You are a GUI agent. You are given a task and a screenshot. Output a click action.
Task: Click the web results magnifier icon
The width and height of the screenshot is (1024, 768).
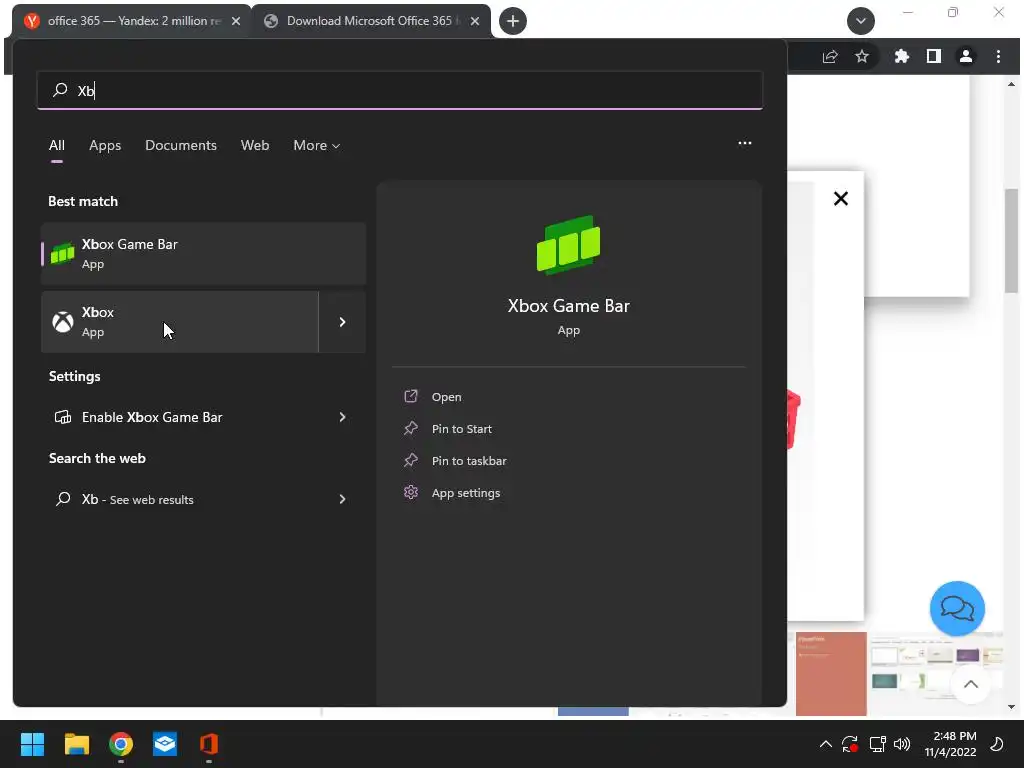pos(63,500)
